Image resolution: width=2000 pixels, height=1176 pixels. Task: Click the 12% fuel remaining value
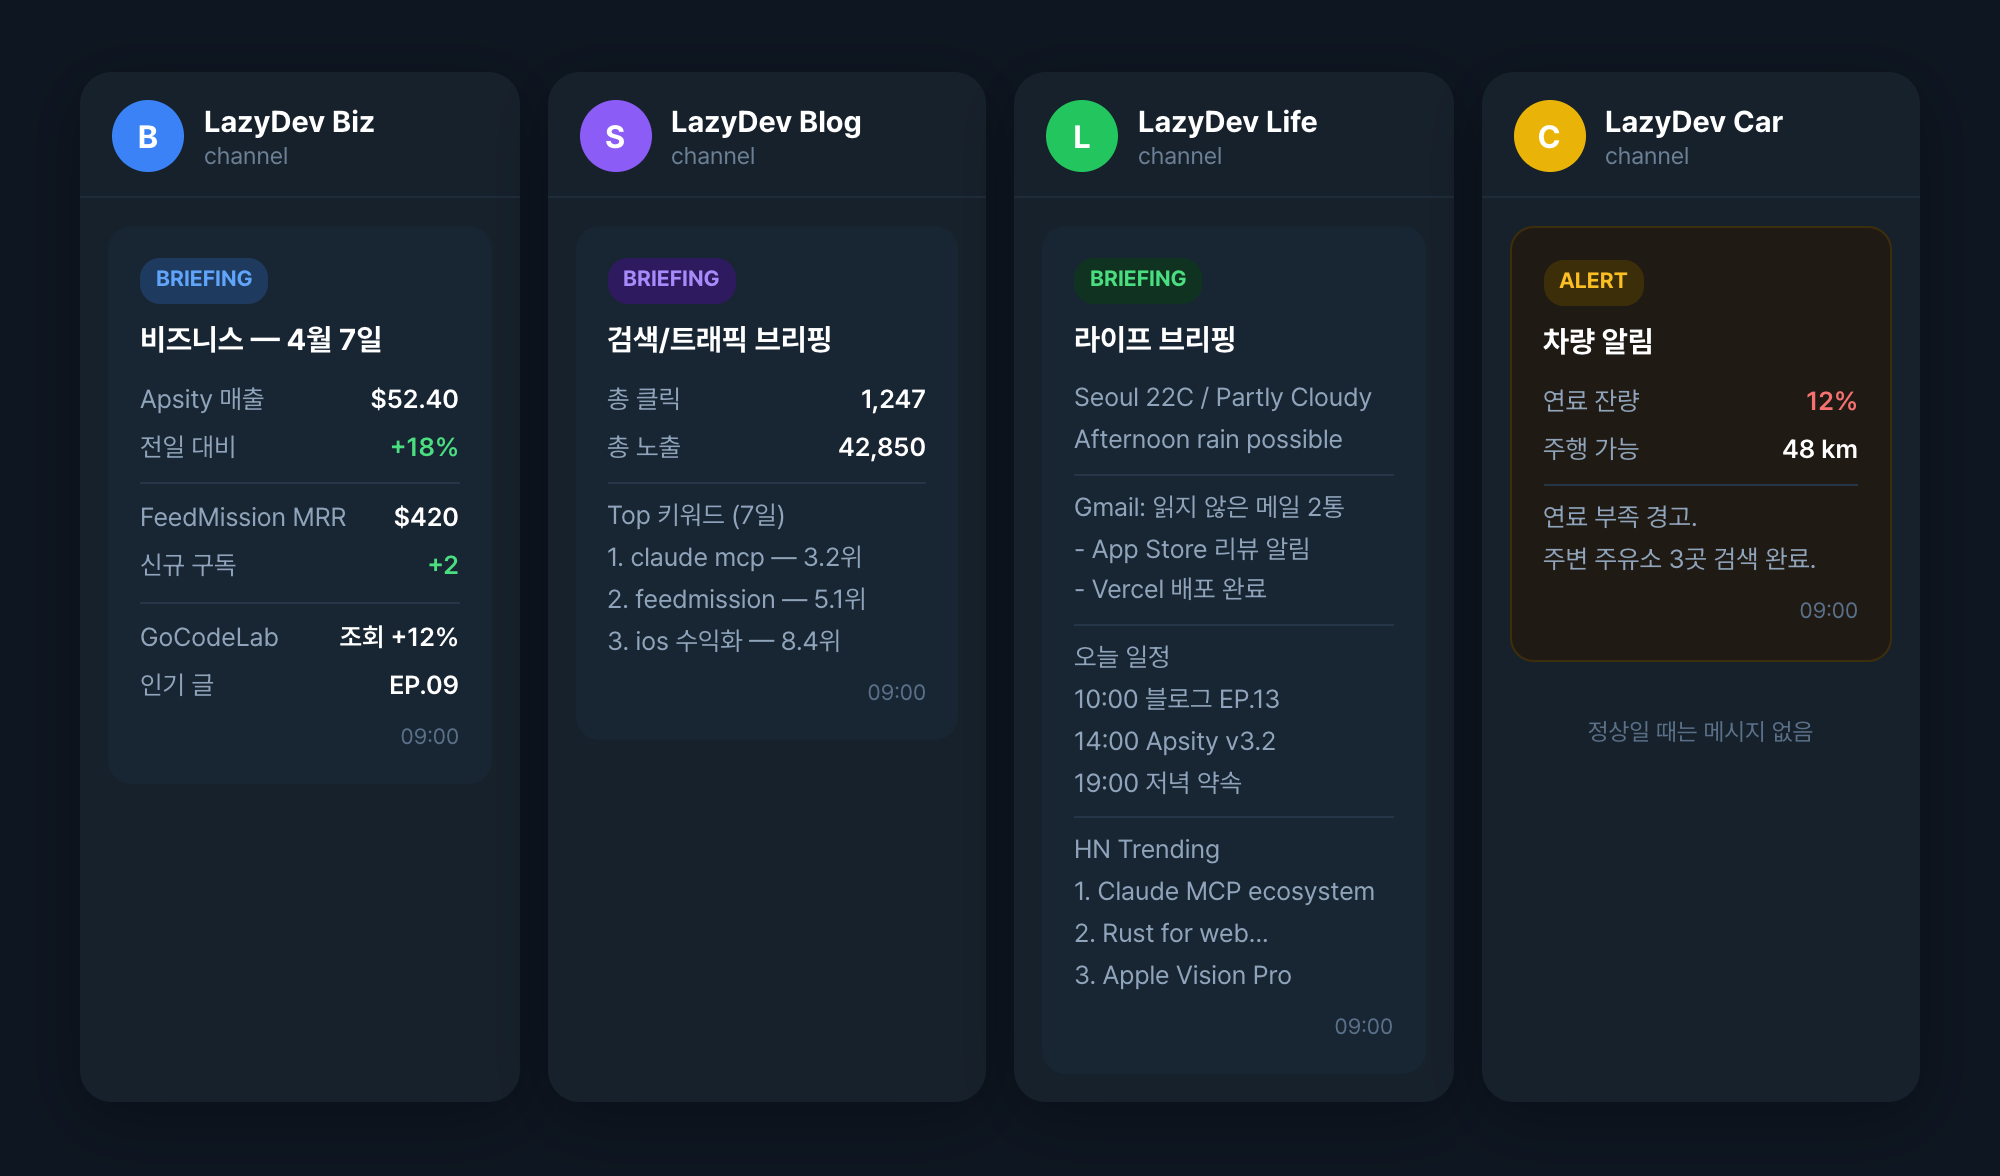[x=1830, y=401]
